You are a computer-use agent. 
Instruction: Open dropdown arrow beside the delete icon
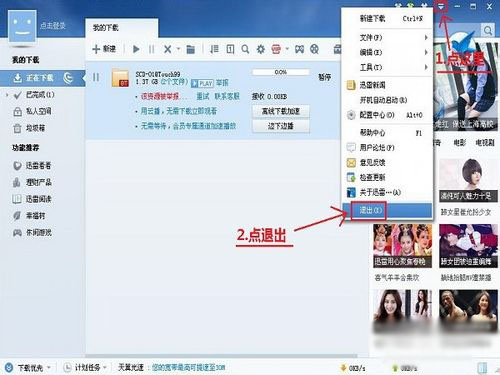point(178,49)
